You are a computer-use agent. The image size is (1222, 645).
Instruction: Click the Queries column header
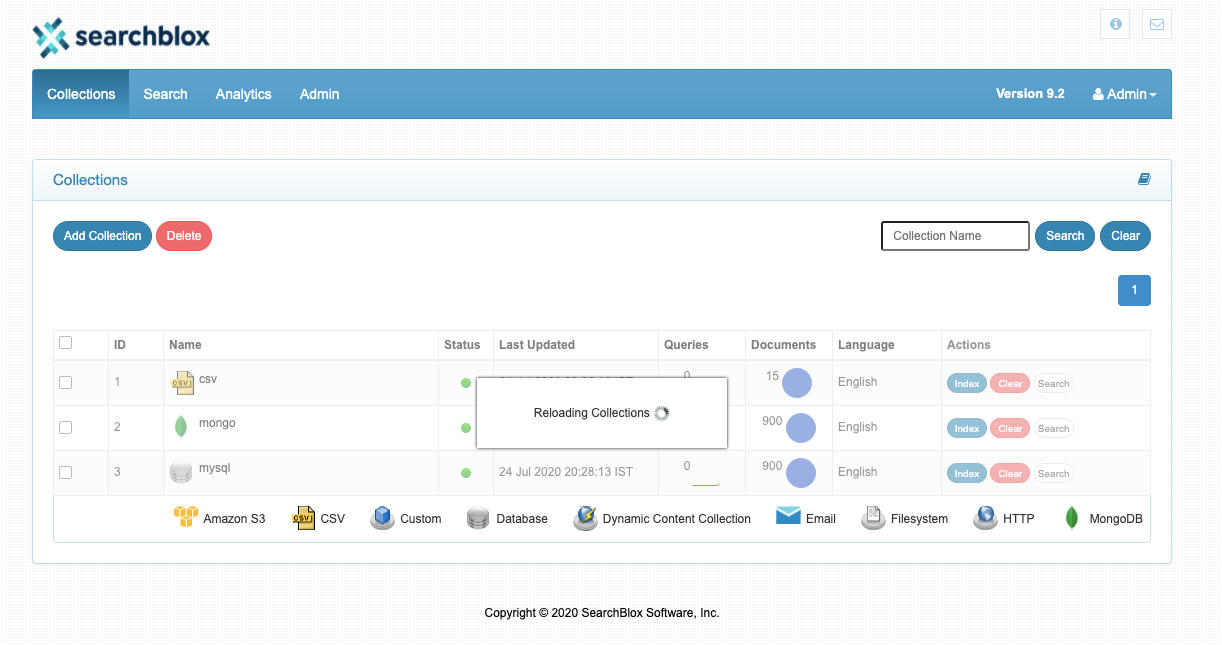click(686, 345)
